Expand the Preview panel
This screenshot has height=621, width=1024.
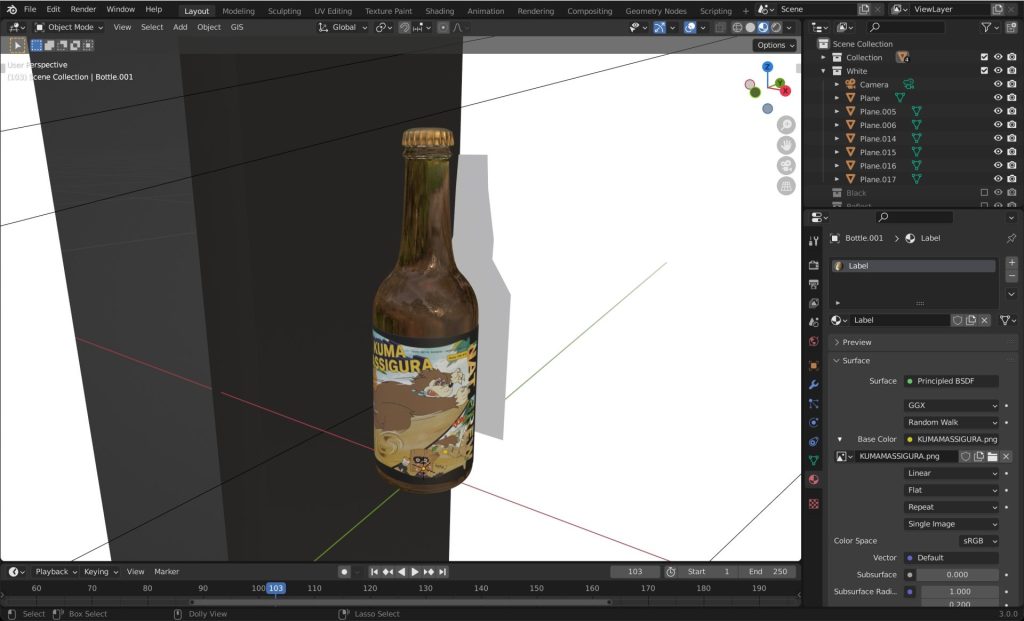coord(857,342)
